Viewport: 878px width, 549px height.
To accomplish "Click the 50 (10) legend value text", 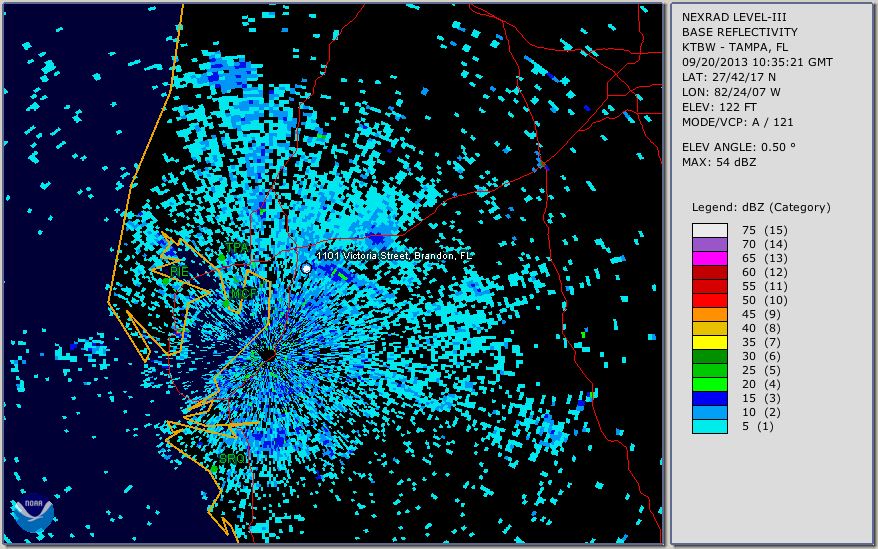I will click(x=764, y=300).
